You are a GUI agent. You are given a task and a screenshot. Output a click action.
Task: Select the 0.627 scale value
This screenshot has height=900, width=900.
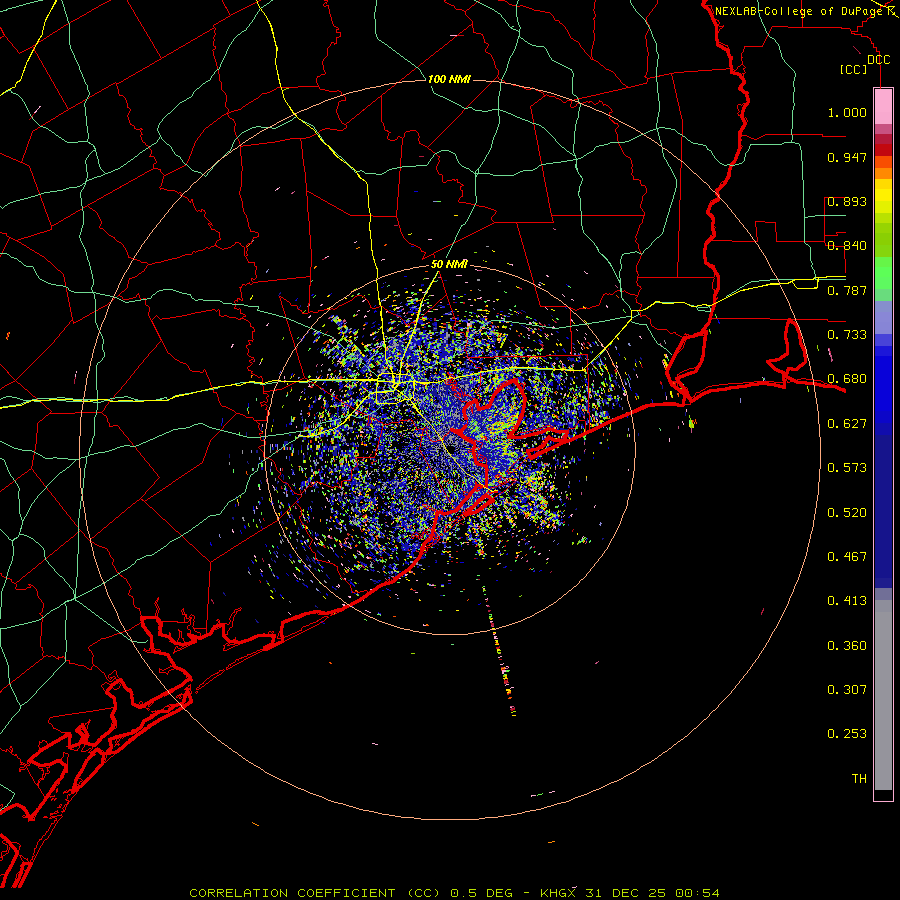click(847, 424)
